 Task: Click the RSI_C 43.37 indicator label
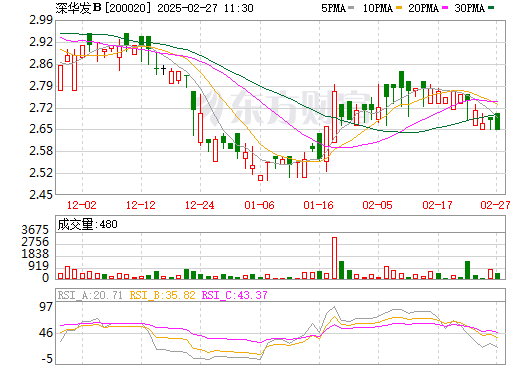coord(235,295)
